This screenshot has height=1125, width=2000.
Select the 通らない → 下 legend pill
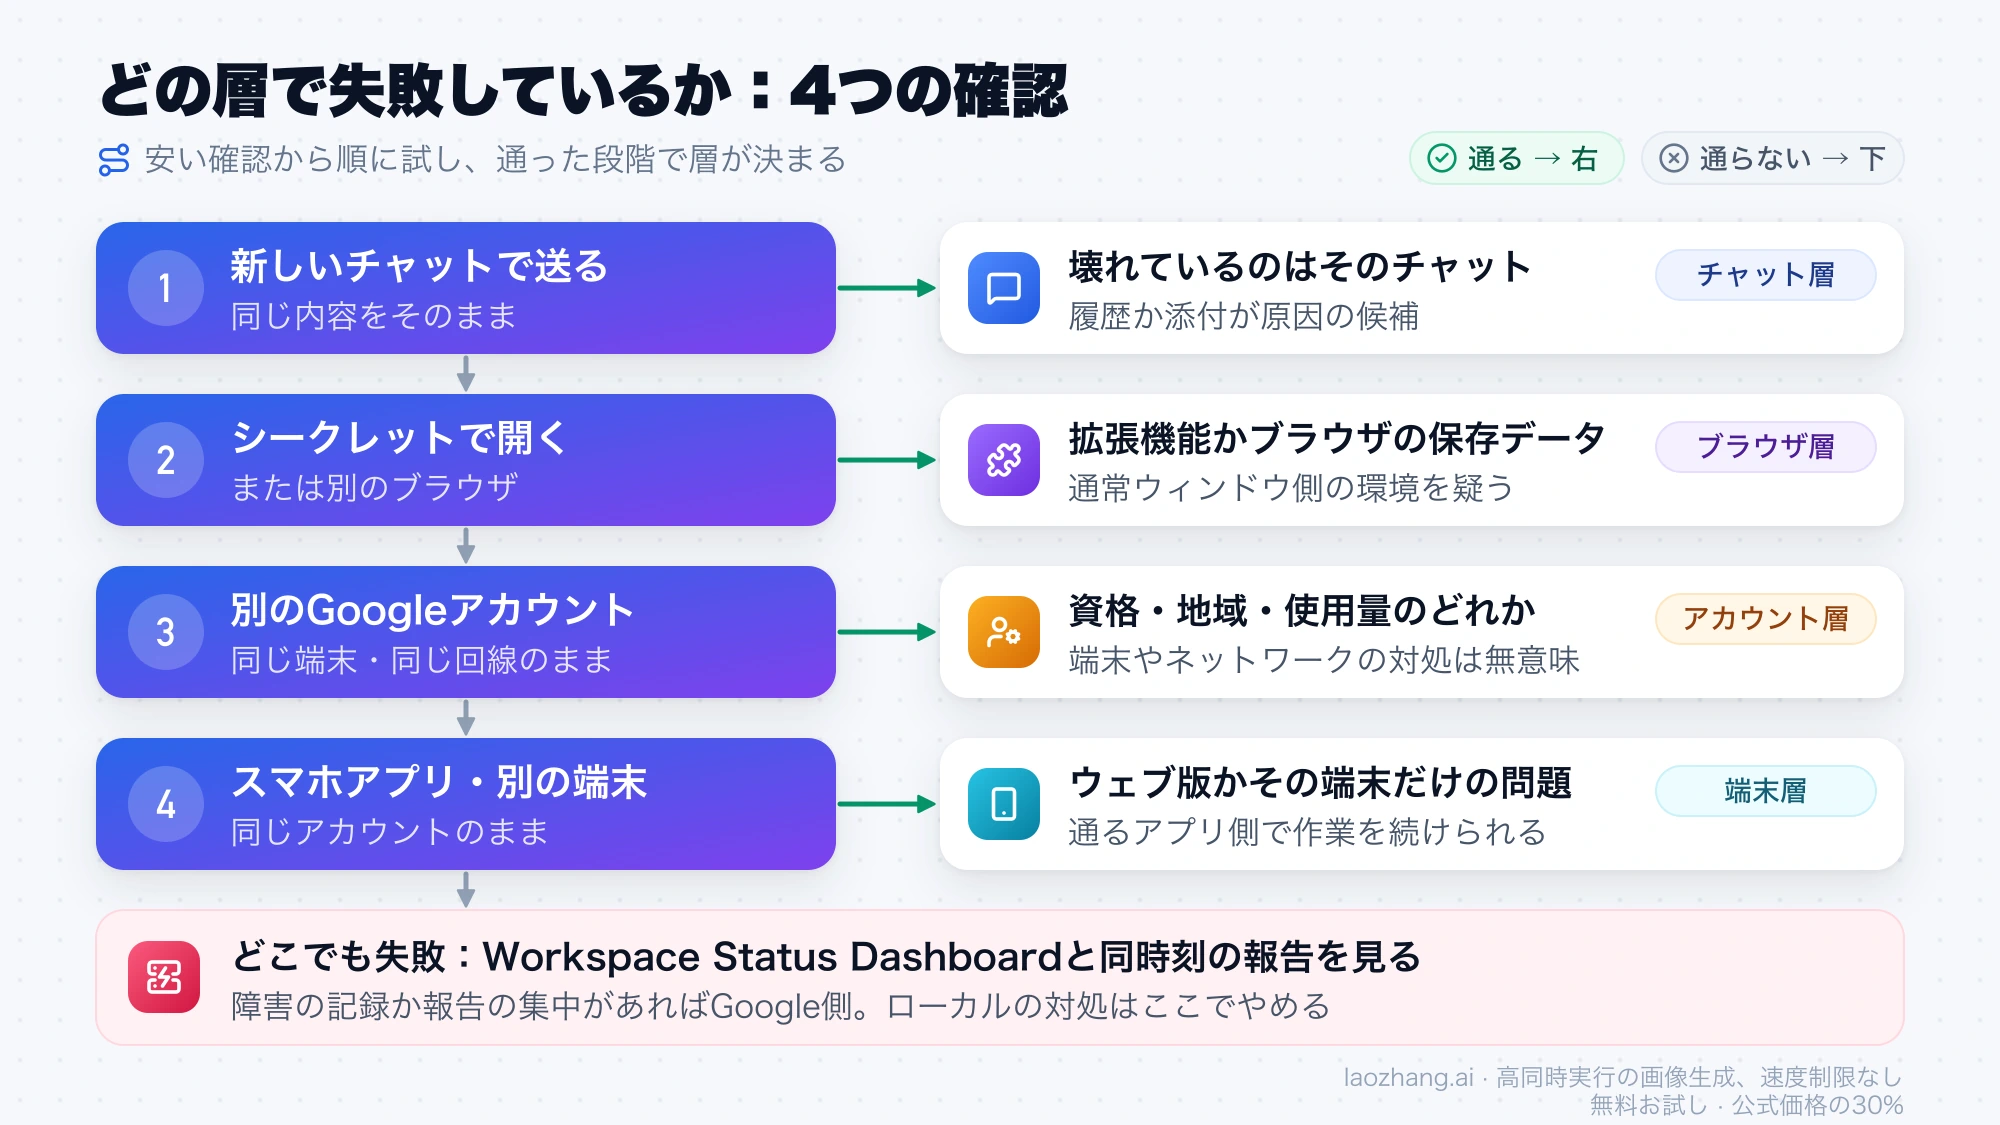[1772, 158]
